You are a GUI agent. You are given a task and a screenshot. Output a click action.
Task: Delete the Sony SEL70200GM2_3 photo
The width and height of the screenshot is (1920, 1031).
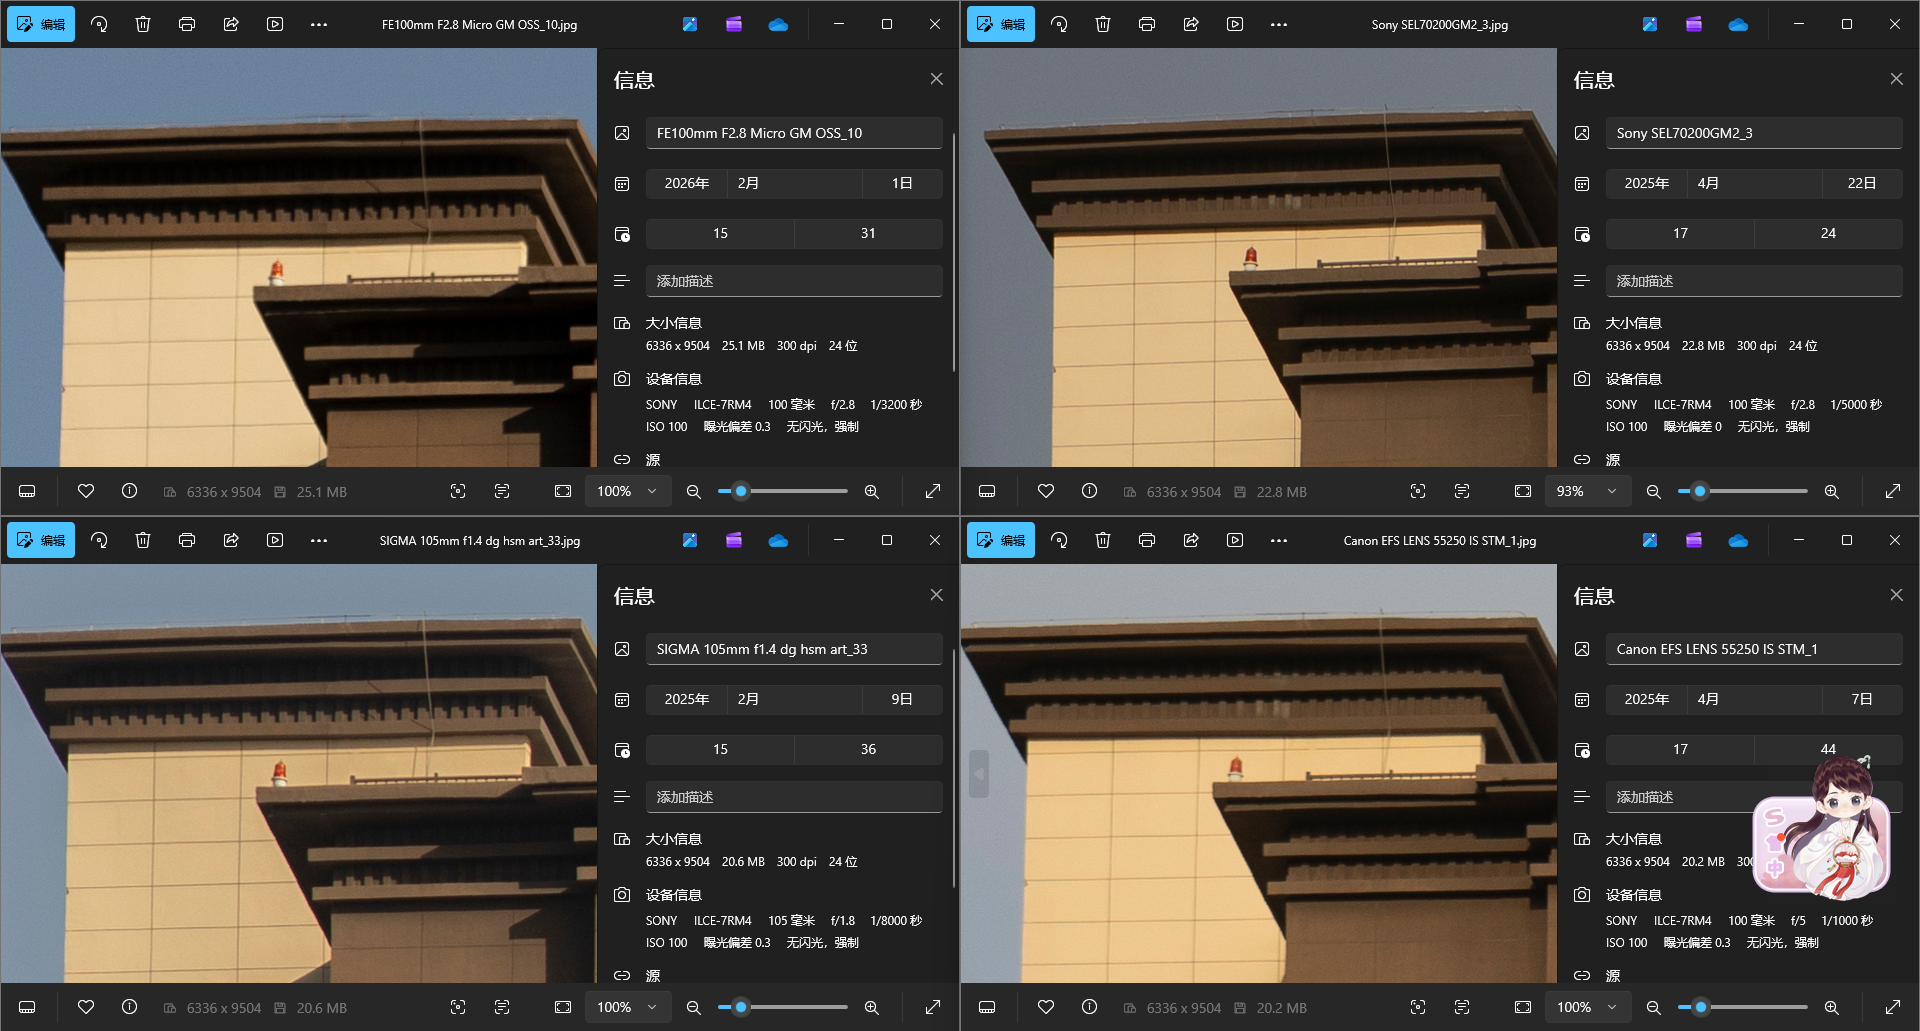tap(1103, 24)
